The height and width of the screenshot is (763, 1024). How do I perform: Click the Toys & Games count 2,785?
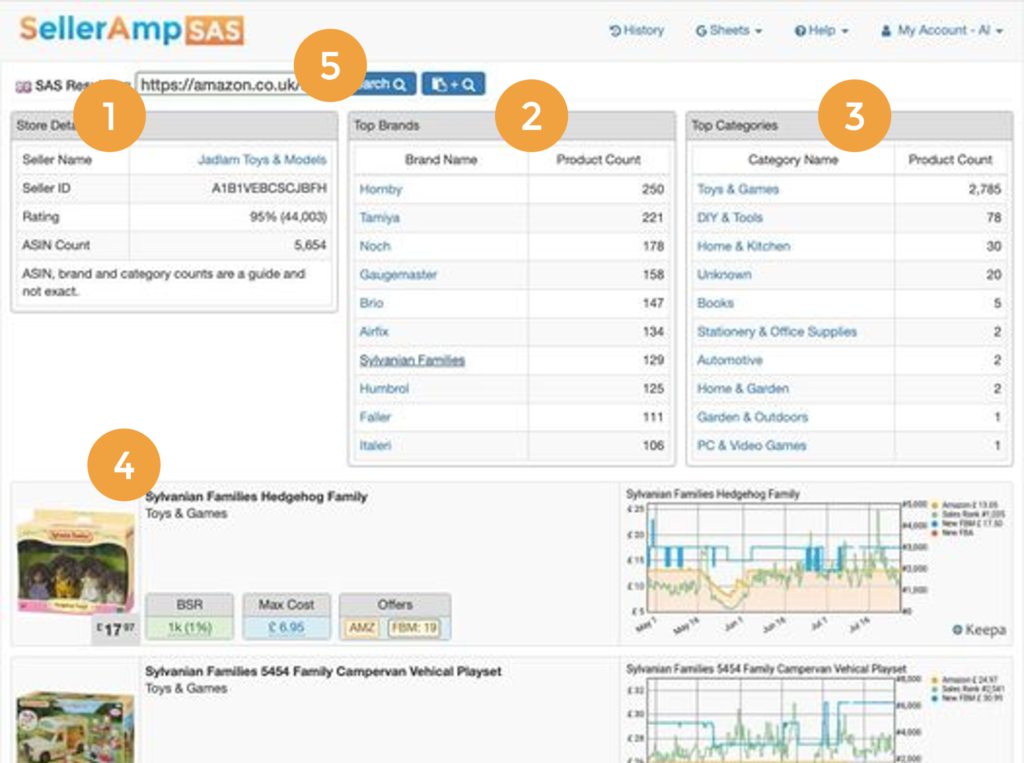985,189
